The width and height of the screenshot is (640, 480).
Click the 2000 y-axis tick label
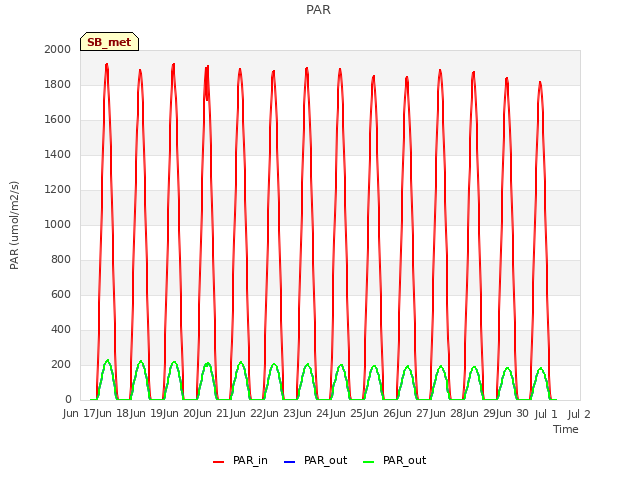tap(58, 49)
